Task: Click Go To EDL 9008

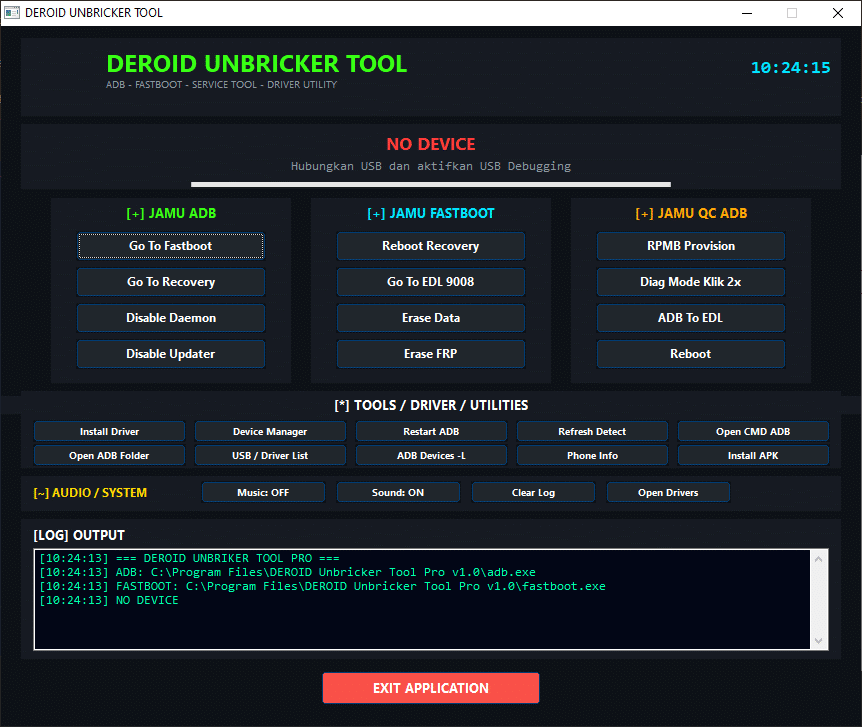Action: pos(430,282)
